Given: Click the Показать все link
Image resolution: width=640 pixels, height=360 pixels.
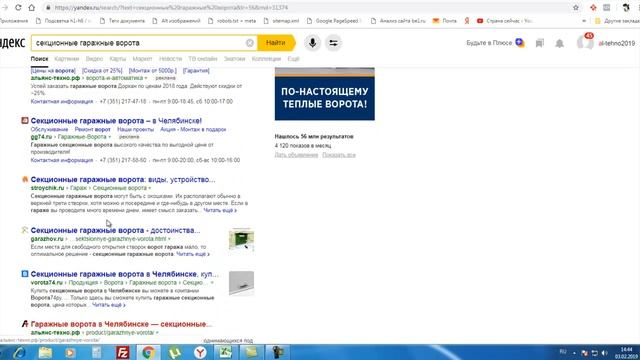Looking at the screenshot, I should [339, 155].
